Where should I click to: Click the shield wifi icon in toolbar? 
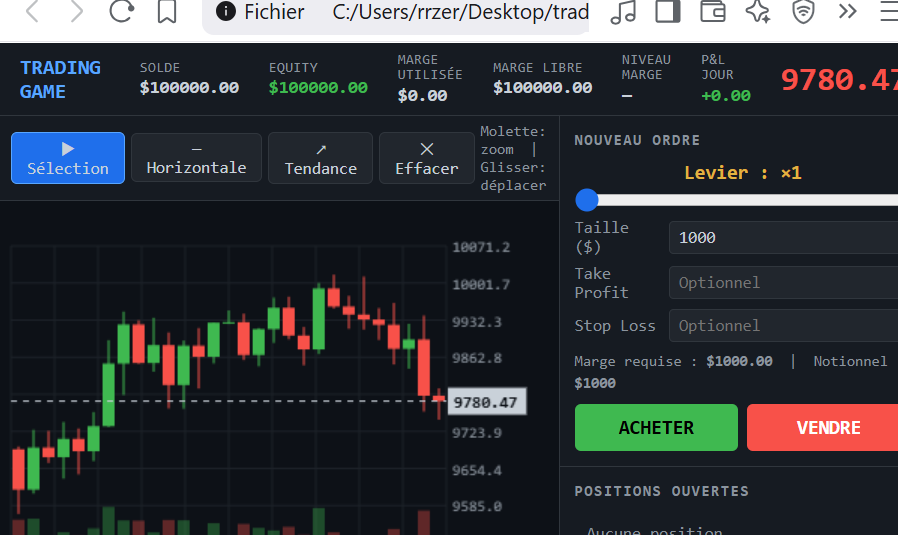click(x=802, y=12)
